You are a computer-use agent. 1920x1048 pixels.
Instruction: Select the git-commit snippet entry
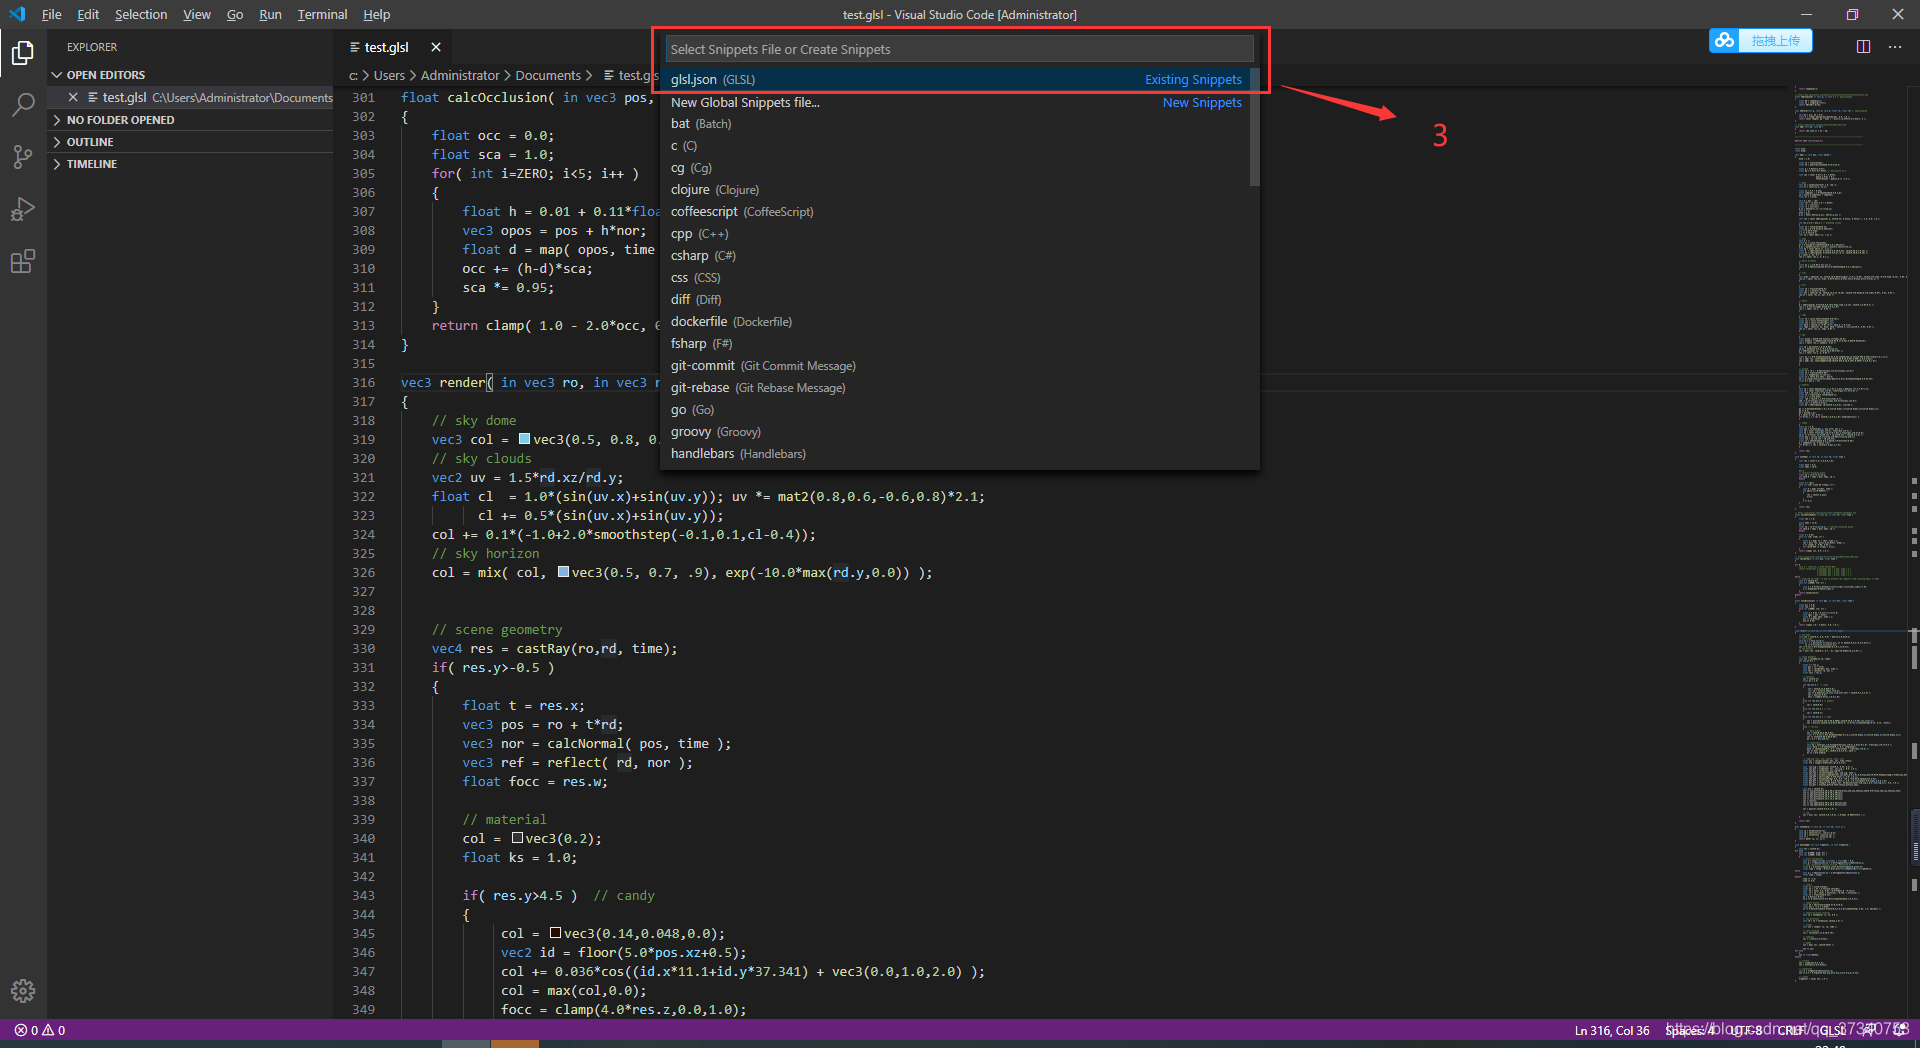coord(956,366)
